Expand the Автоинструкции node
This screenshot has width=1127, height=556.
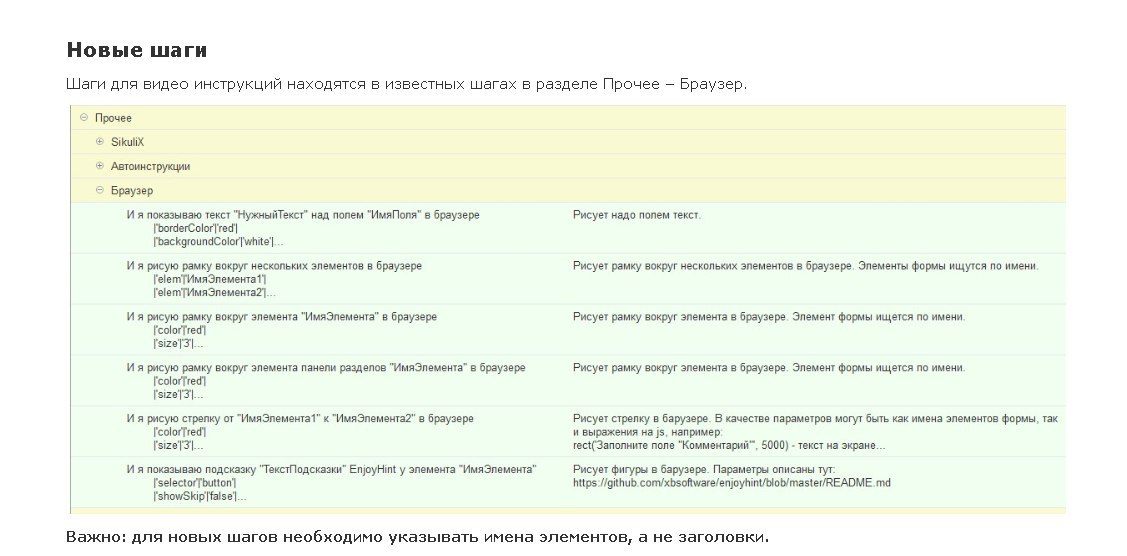pyautogui.click(x=100, y=166)
